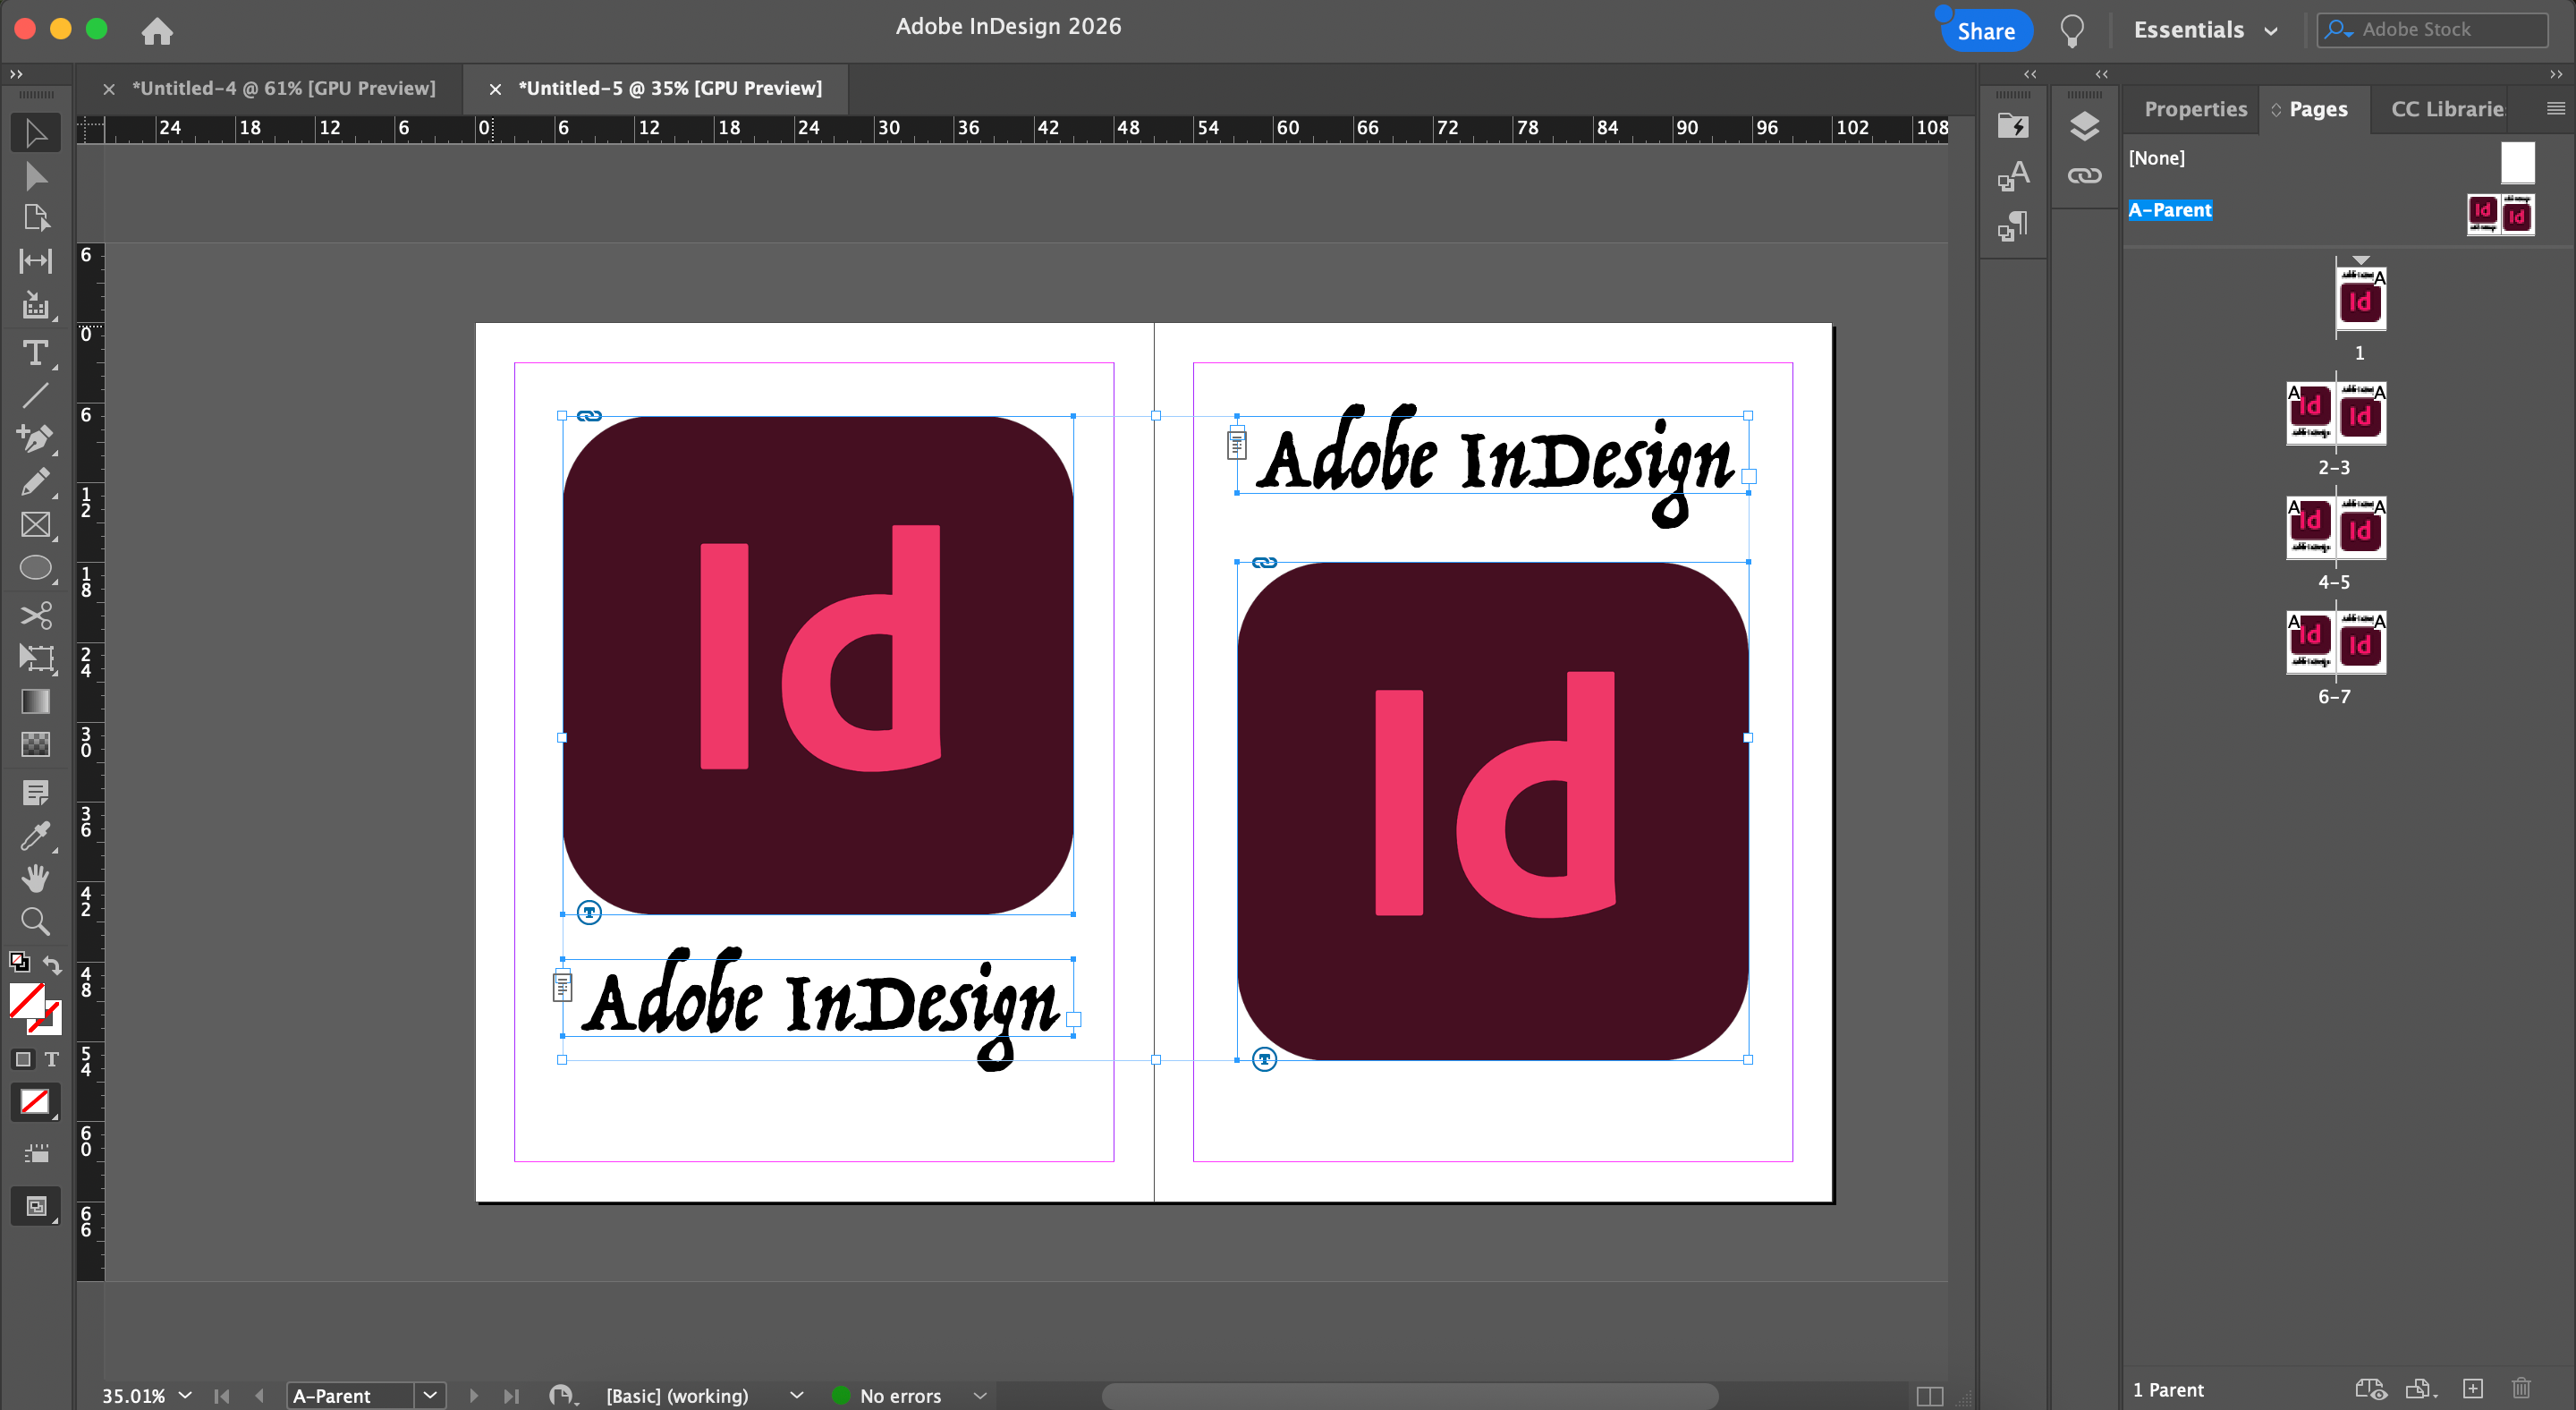
Task: Click the Create new page icon
Action: (x=2472, y=1388)
